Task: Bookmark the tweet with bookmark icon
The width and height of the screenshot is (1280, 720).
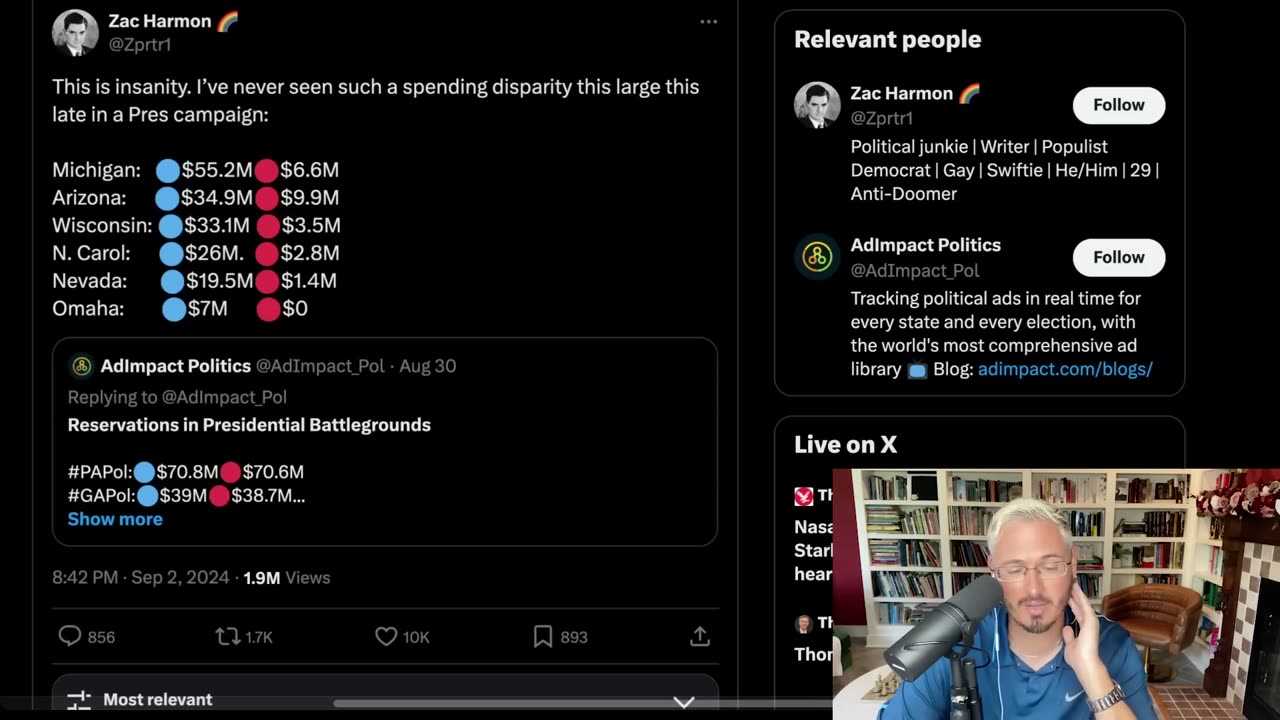Action: [x=543, y=636]
